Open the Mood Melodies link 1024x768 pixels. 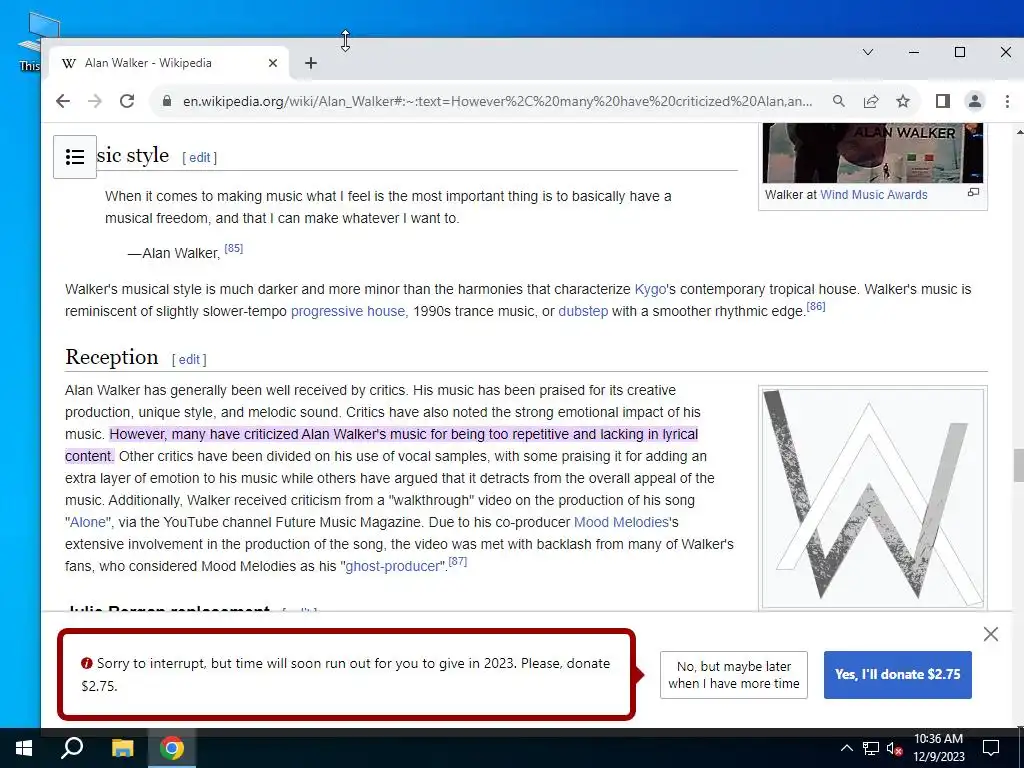(621, 522)
